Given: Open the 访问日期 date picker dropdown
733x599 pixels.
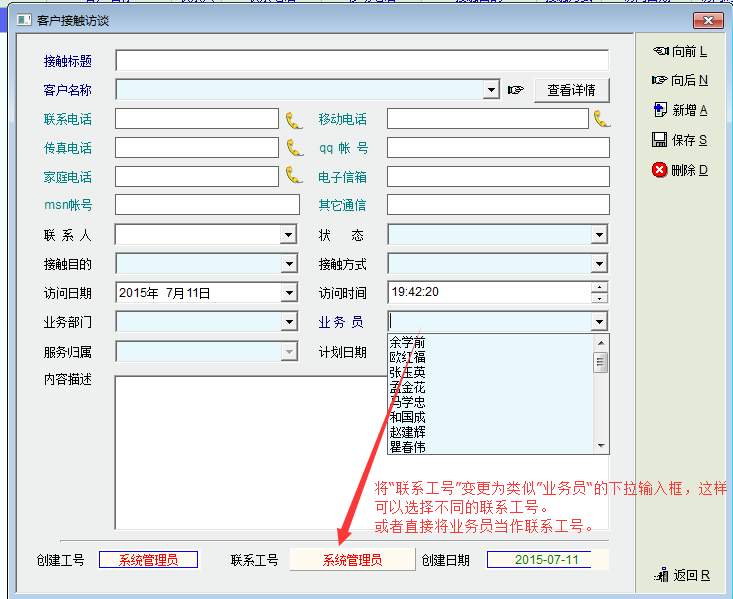Looking at the screenshot, I should click(289, 293).
